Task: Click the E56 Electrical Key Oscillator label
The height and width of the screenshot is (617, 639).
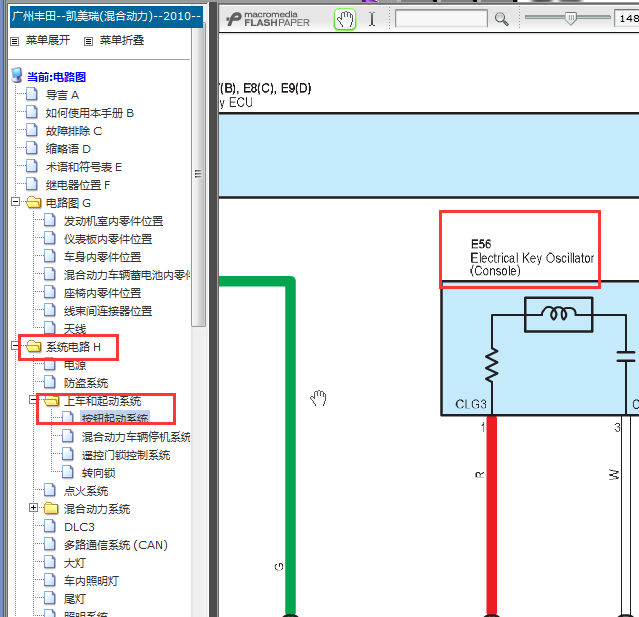Action: coord(532,258)
